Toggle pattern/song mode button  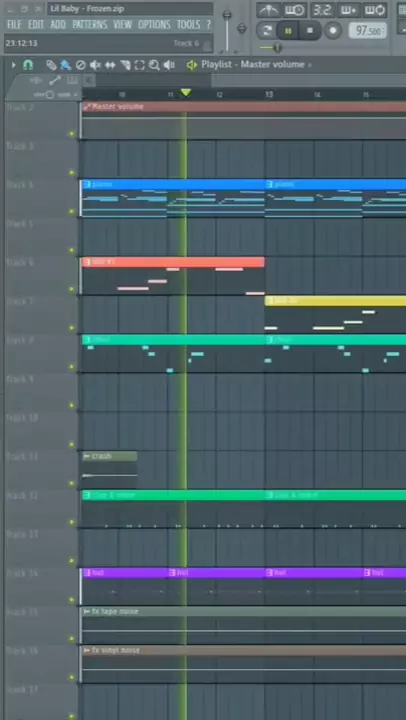(x=266, y=31)
